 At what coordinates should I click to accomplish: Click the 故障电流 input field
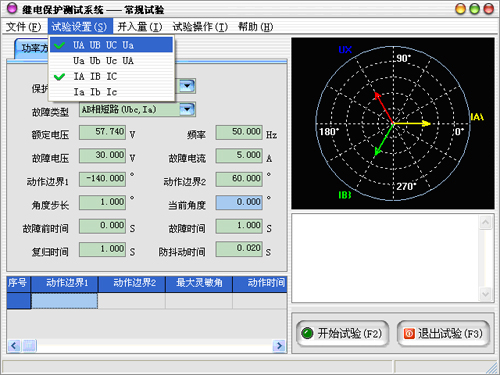(x=239, y=155)
